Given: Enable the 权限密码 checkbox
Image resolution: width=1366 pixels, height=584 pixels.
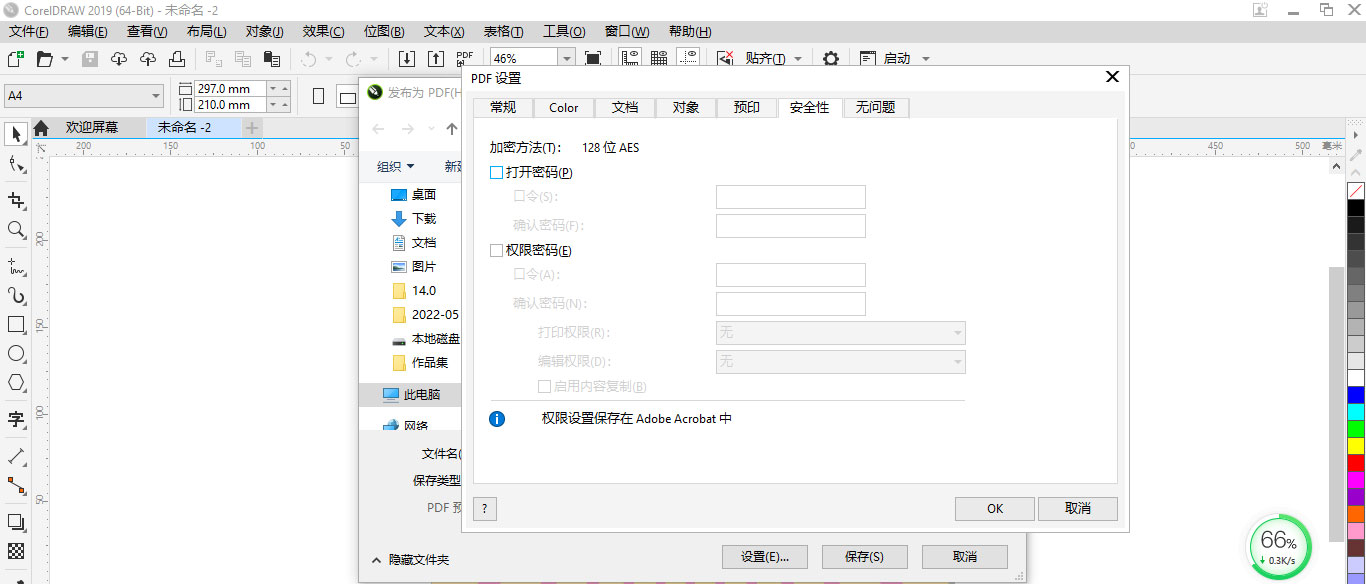Looking at the screenshot, I should (496, 250).
